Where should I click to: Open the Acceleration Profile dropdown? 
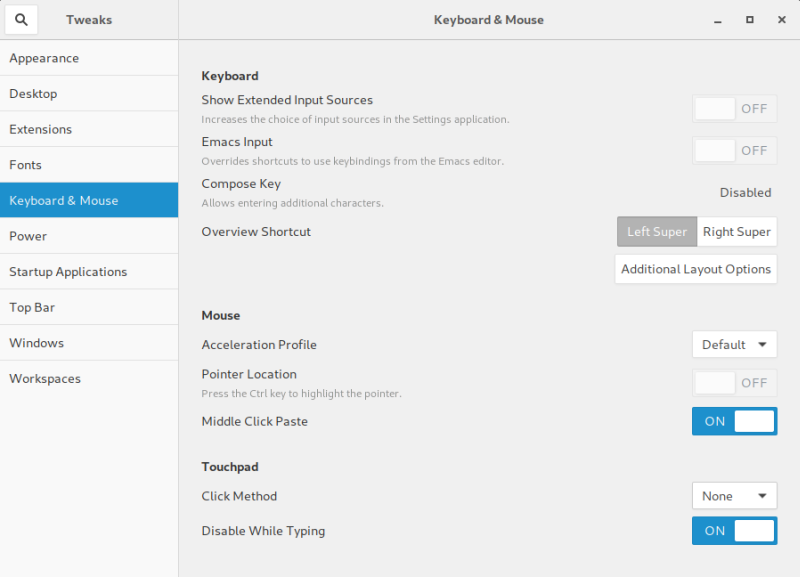click(734, 343)
